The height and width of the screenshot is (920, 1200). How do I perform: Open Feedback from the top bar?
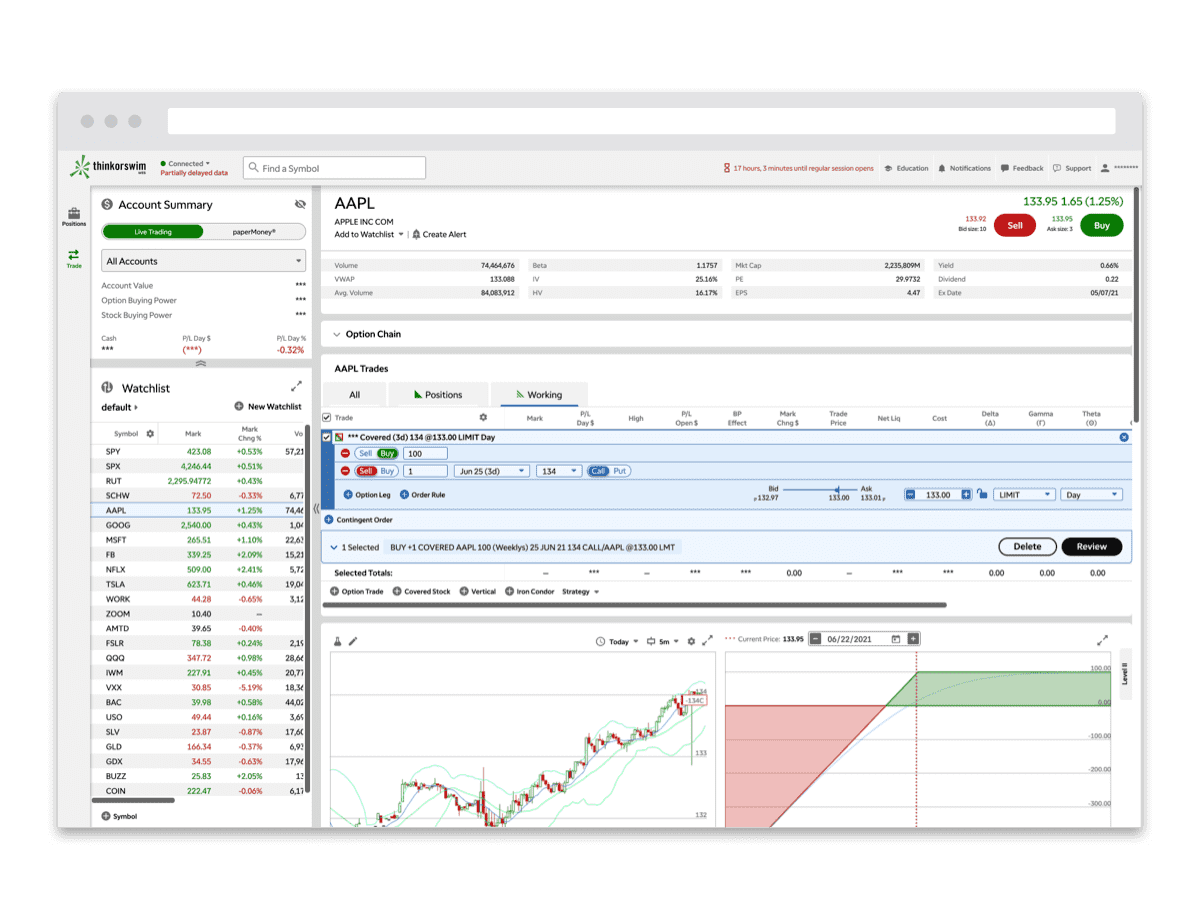(1022, 168)
